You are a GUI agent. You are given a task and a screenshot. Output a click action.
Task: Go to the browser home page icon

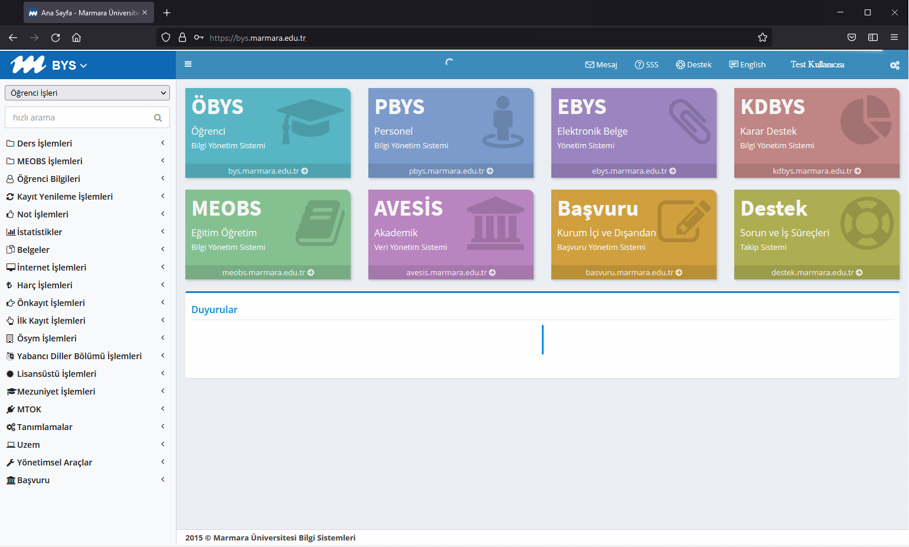click(x=77, y=38)
